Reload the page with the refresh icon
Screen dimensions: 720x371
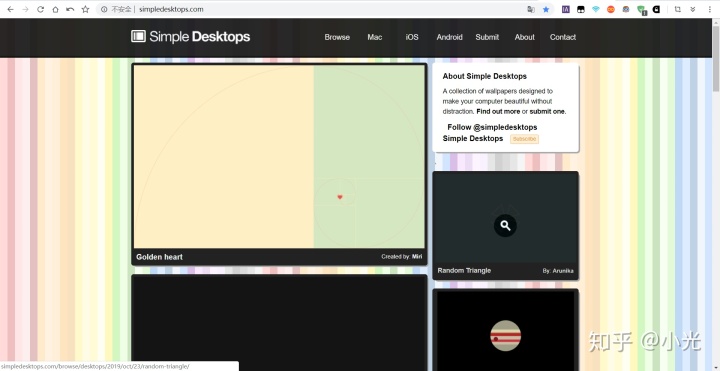(40, 9)
